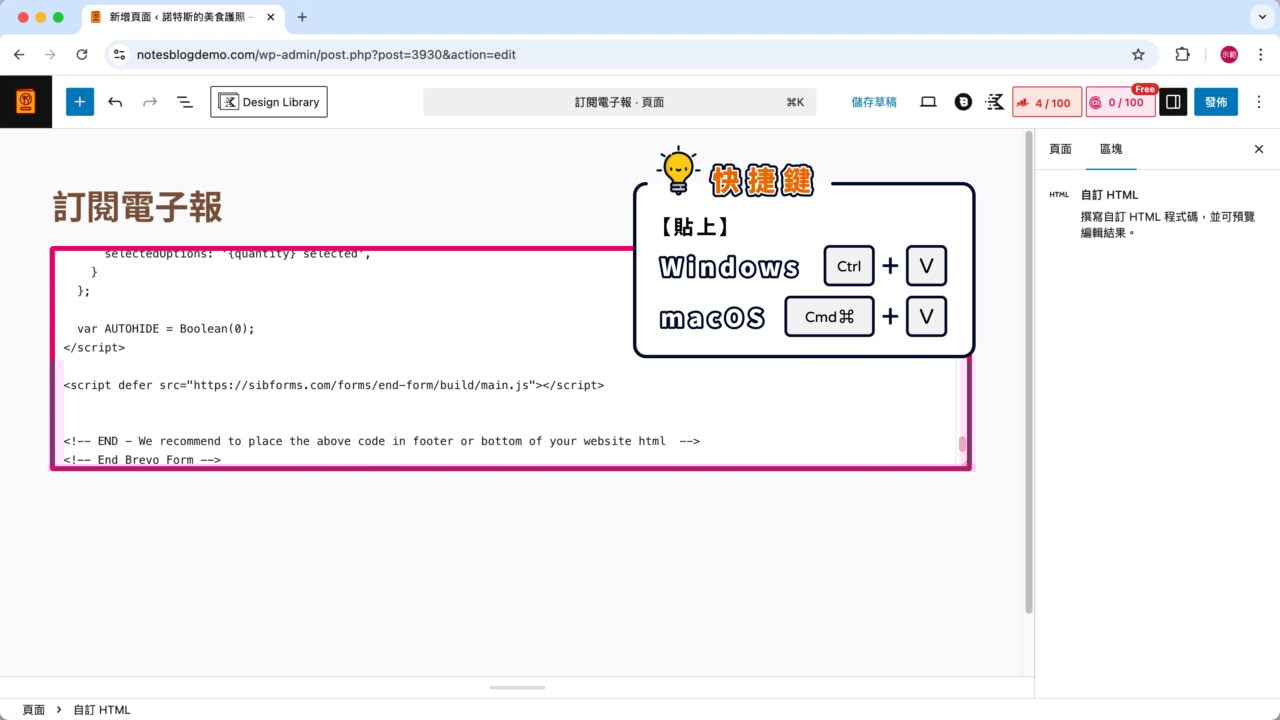
Task: Toggle the settings sidebar with the black panel icon
Action: pyautogui.click(x=1172, y=101)
